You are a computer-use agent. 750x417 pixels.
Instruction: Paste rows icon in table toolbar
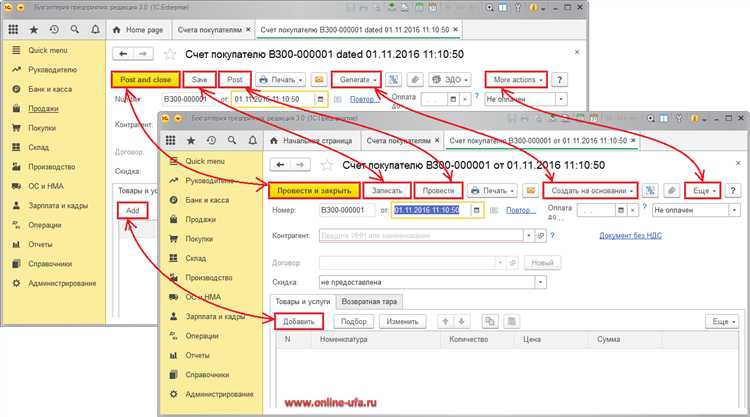pyautogui.click(x=511, y=321)
